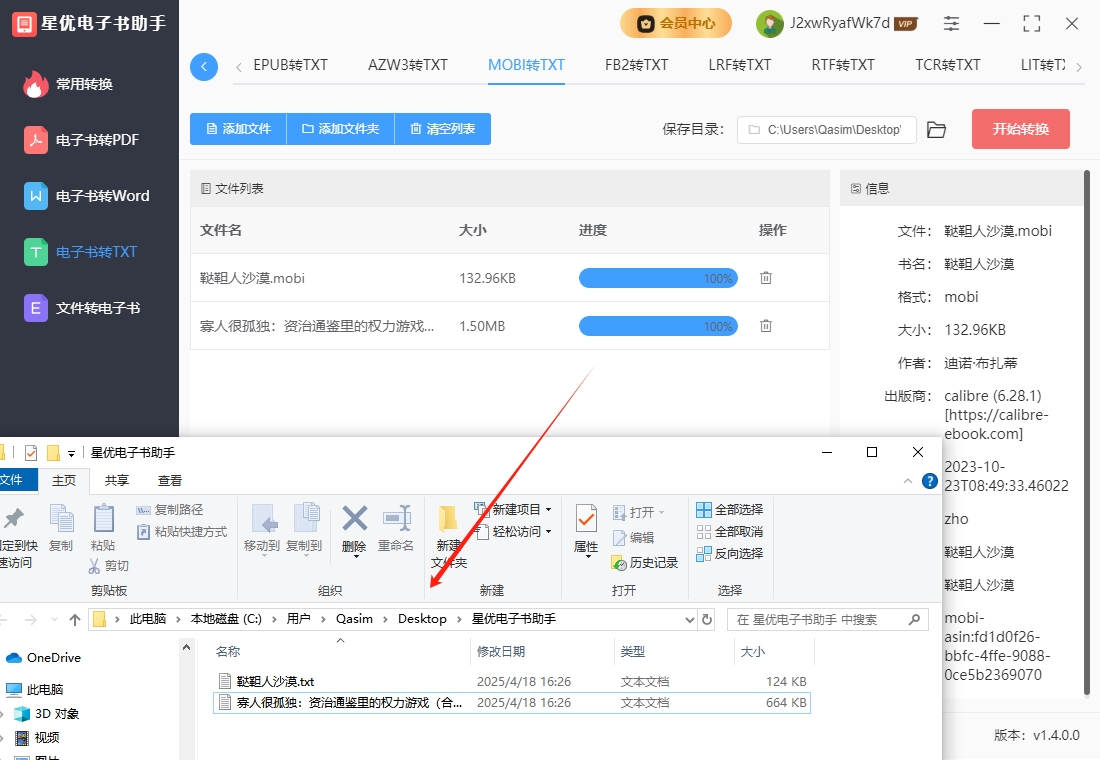Switch to the AZW3转TXT tab

coord(408,65)
